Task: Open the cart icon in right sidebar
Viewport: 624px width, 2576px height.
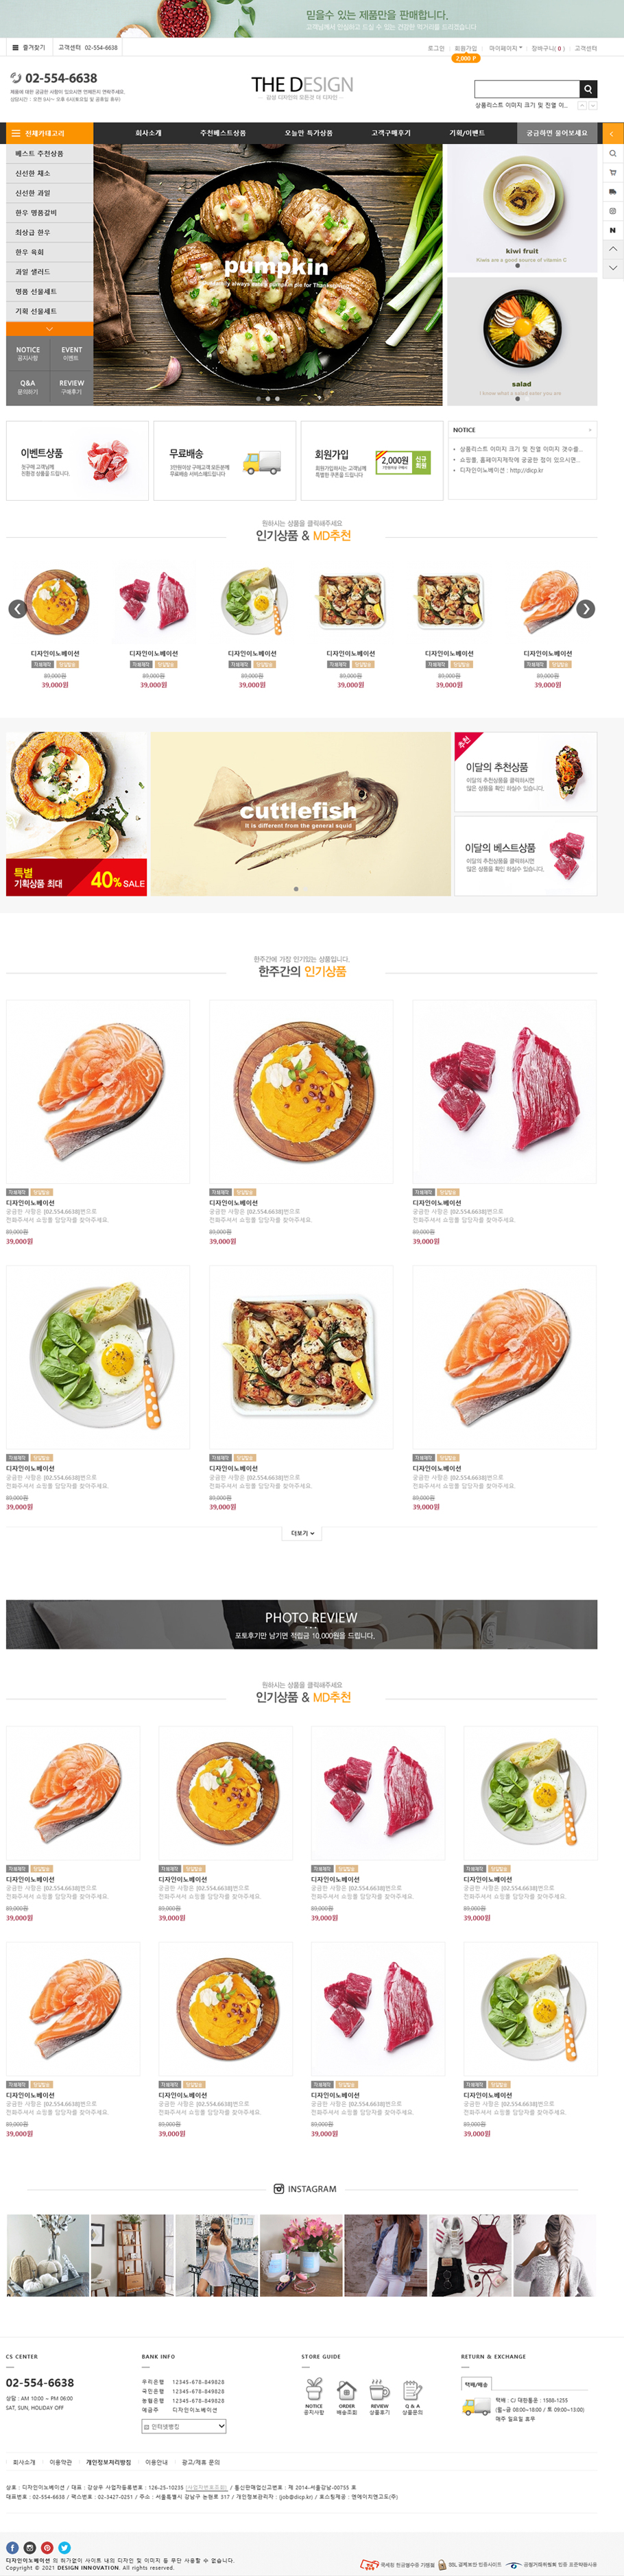Action: [x=613, y=173]
